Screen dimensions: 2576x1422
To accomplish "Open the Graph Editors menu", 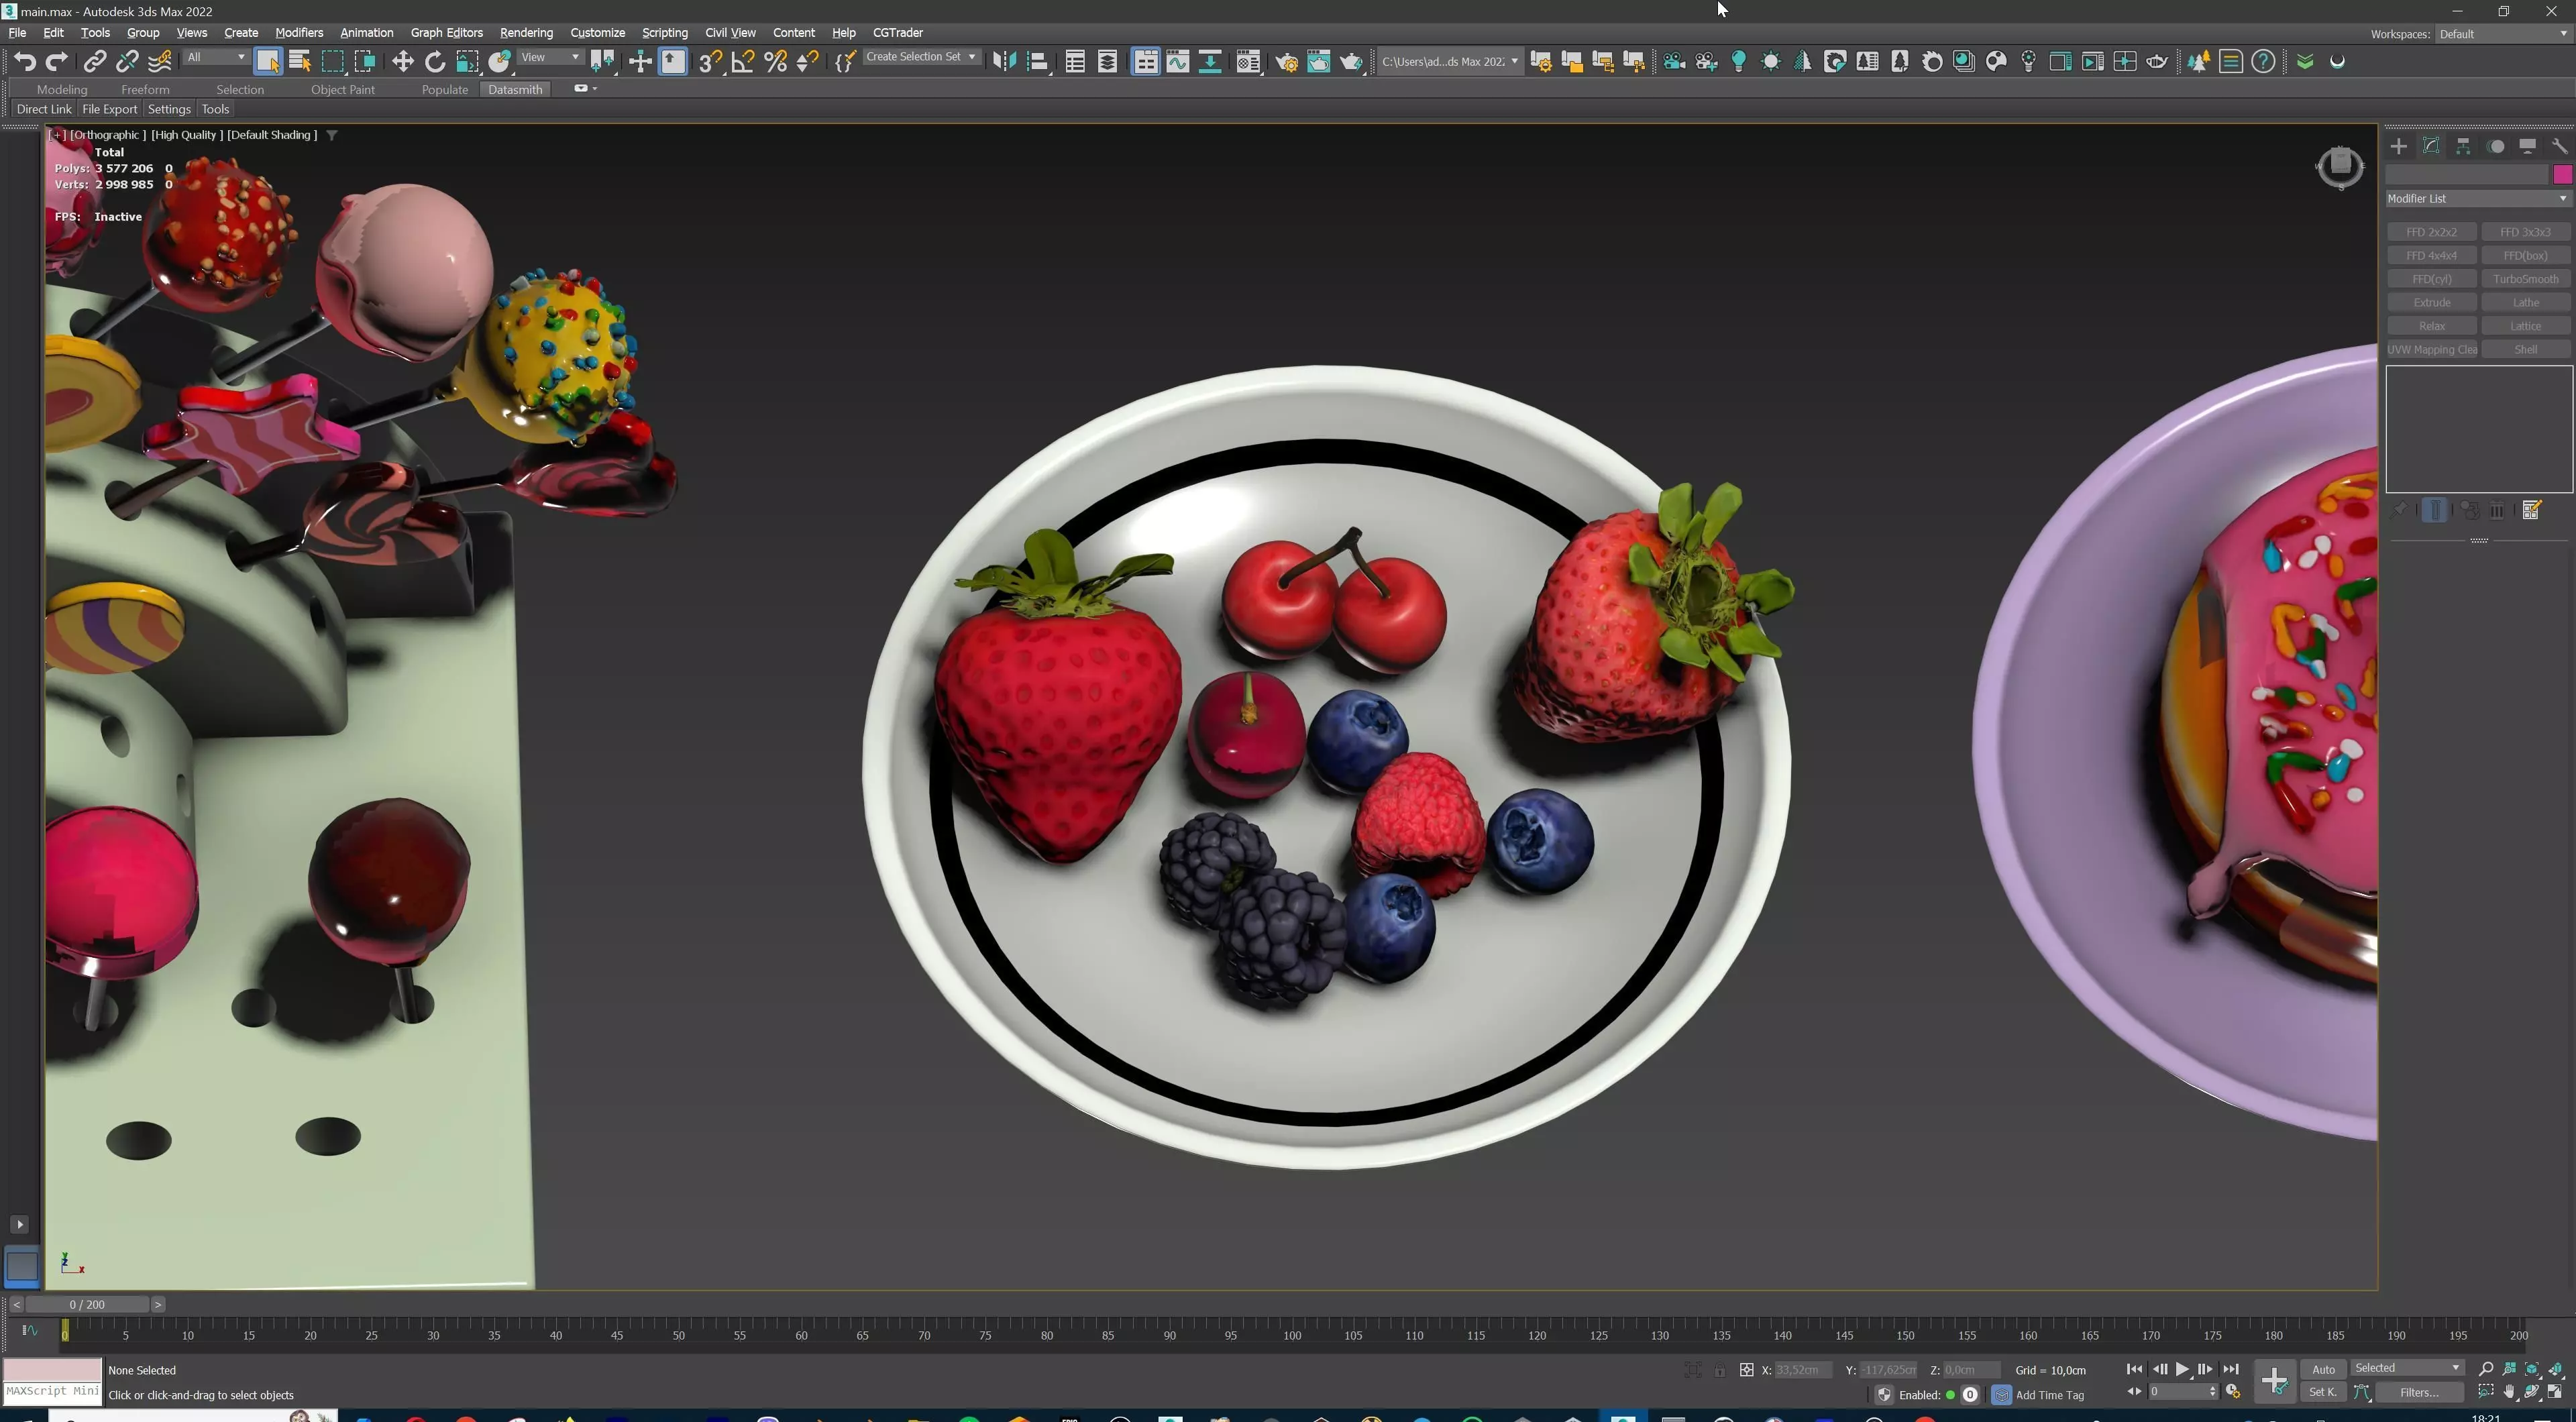I will pyautogui.click(x=446, y=33).
